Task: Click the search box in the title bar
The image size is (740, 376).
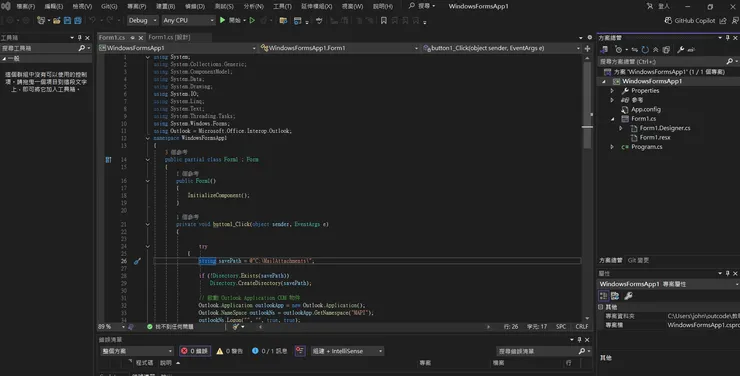Action: [x=421, y=6]
